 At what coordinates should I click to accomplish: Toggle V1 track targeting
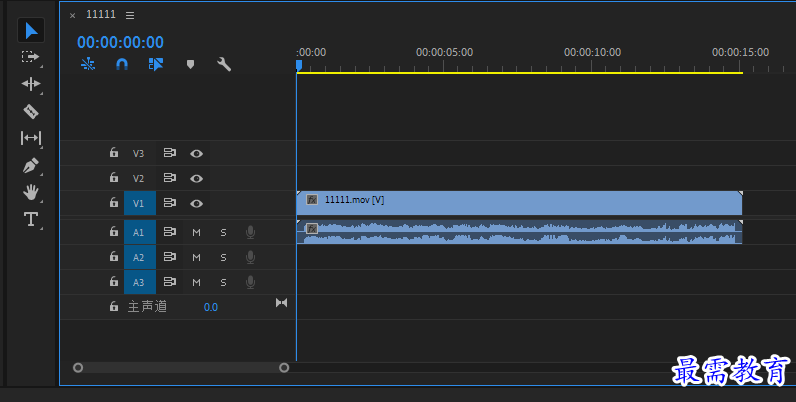(x=140, y=203)
